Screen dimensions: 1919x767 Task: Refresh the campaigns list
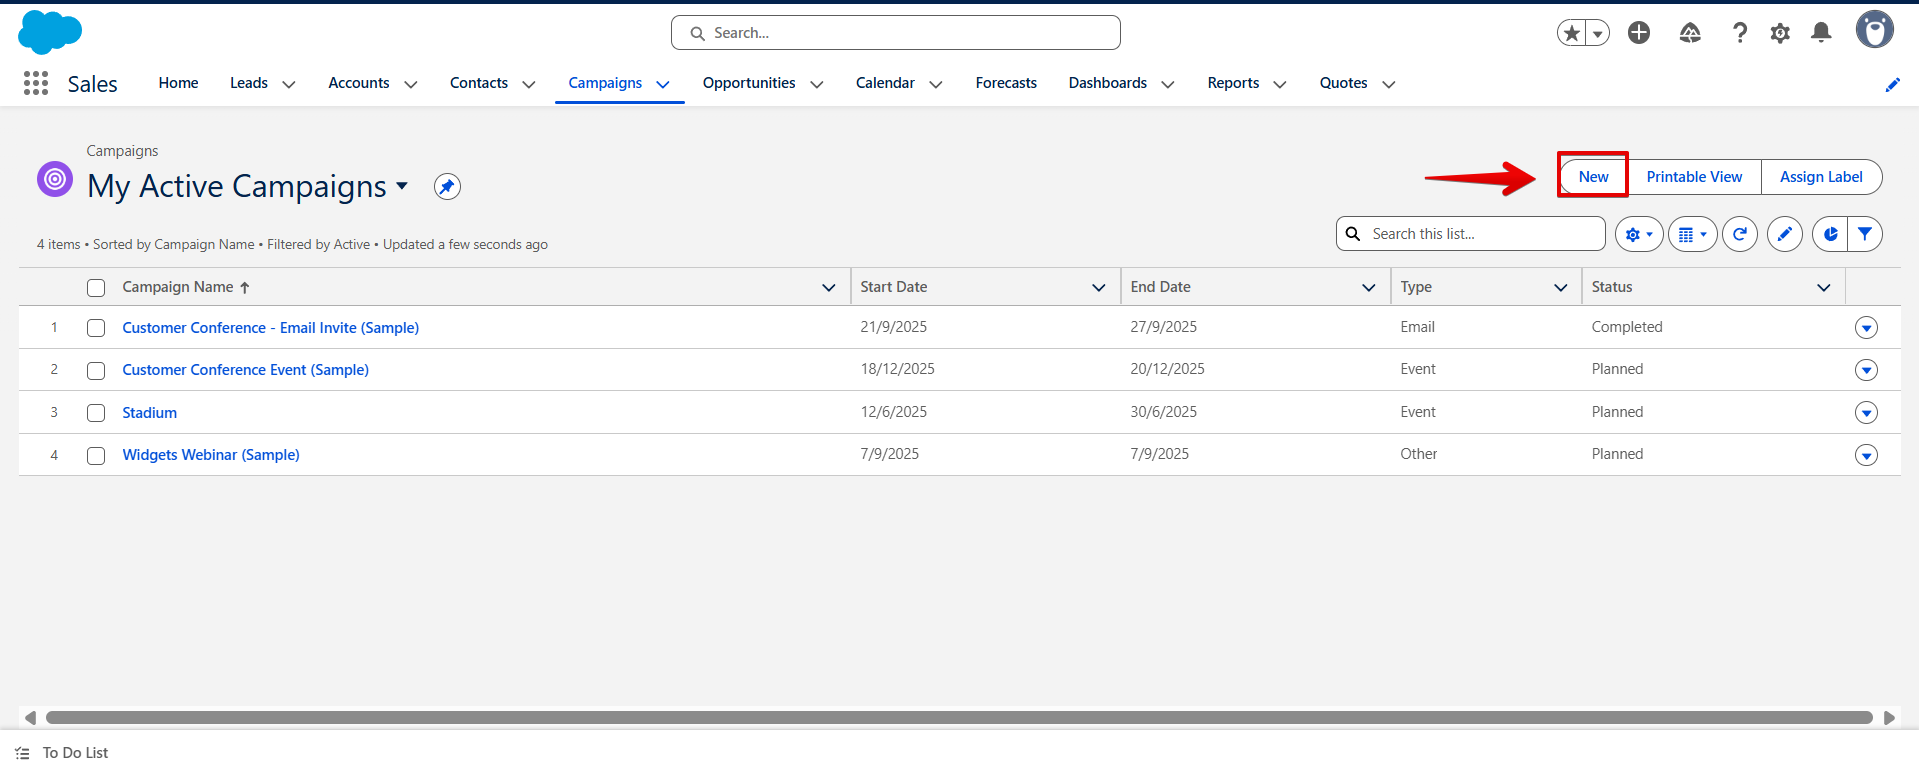(x=1740, y=234)
